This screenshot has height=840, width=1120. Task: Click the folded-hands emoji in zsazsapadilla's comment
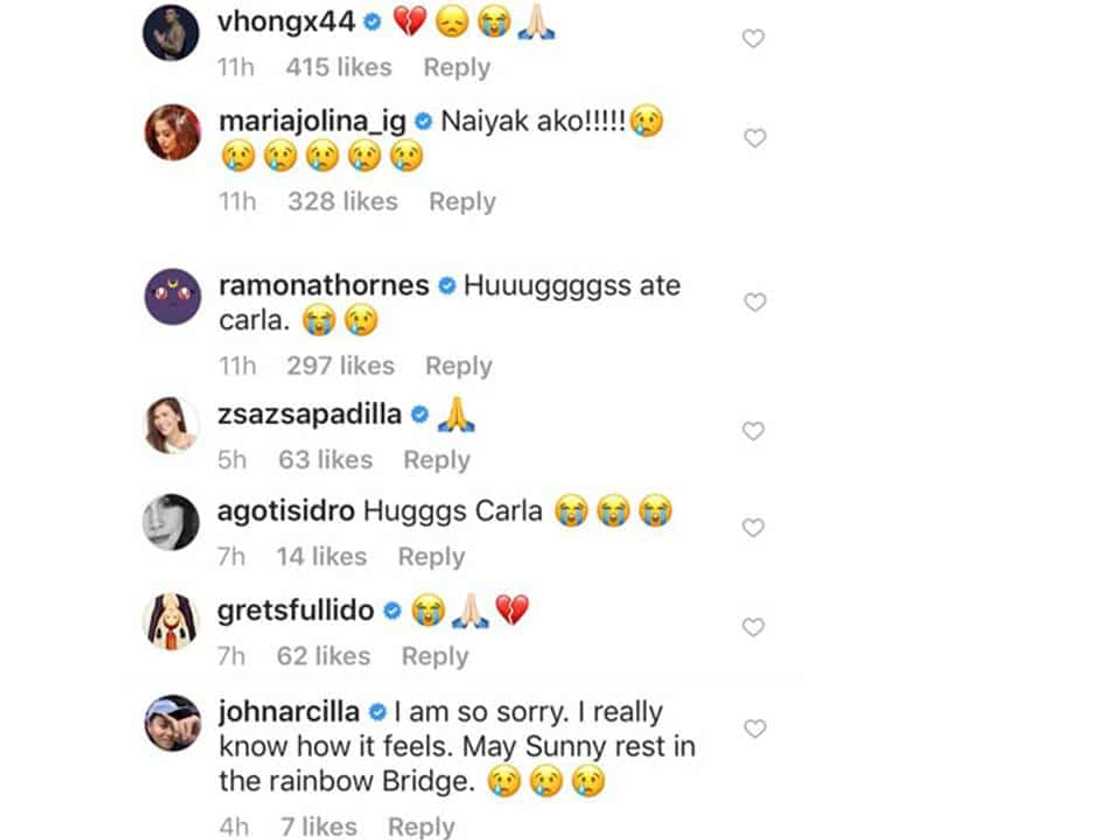(x=455, y=412)
